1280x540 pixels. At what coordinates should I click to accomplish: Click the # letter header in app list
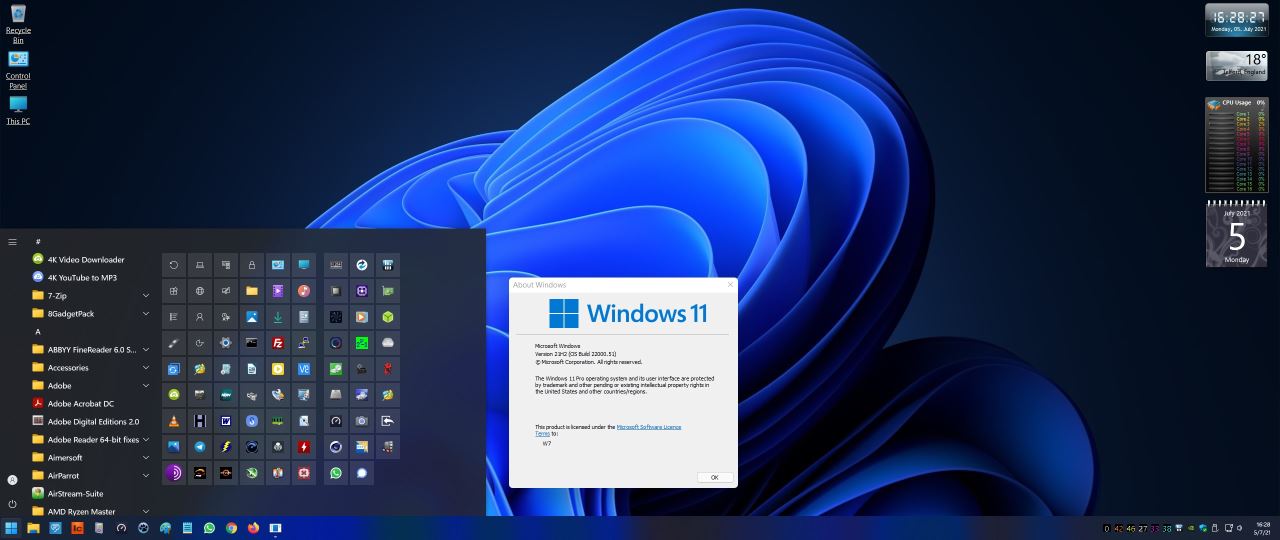(38, 241)
